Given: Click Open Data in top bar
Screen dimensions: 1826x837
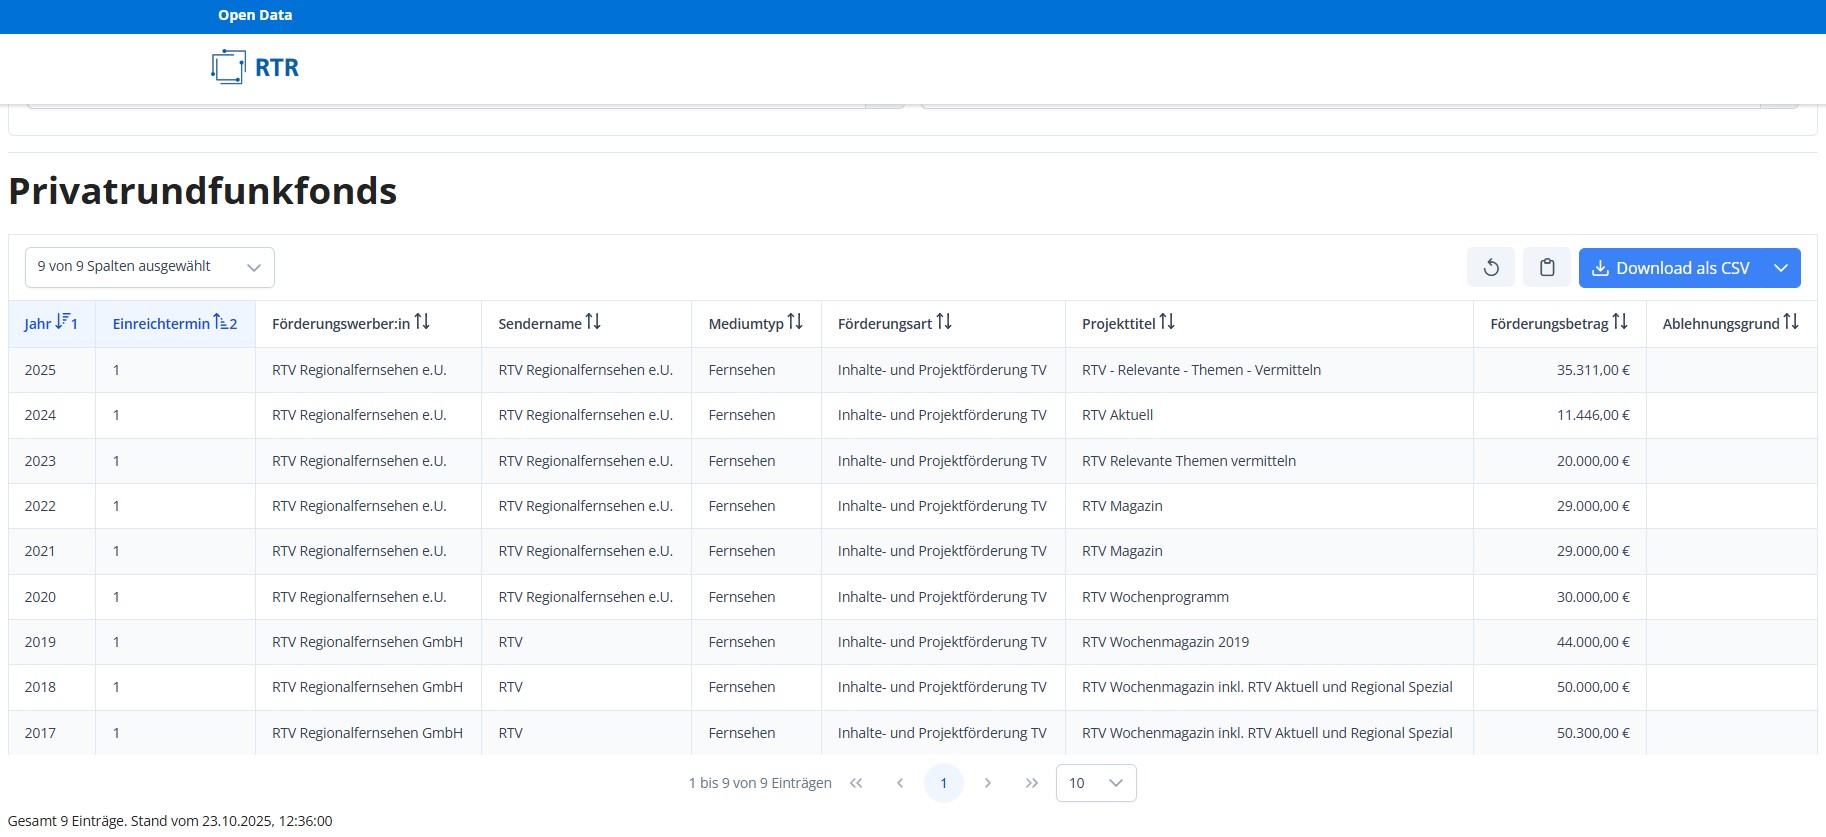Looking at the screenshot, I should click(x=255, y=15).
